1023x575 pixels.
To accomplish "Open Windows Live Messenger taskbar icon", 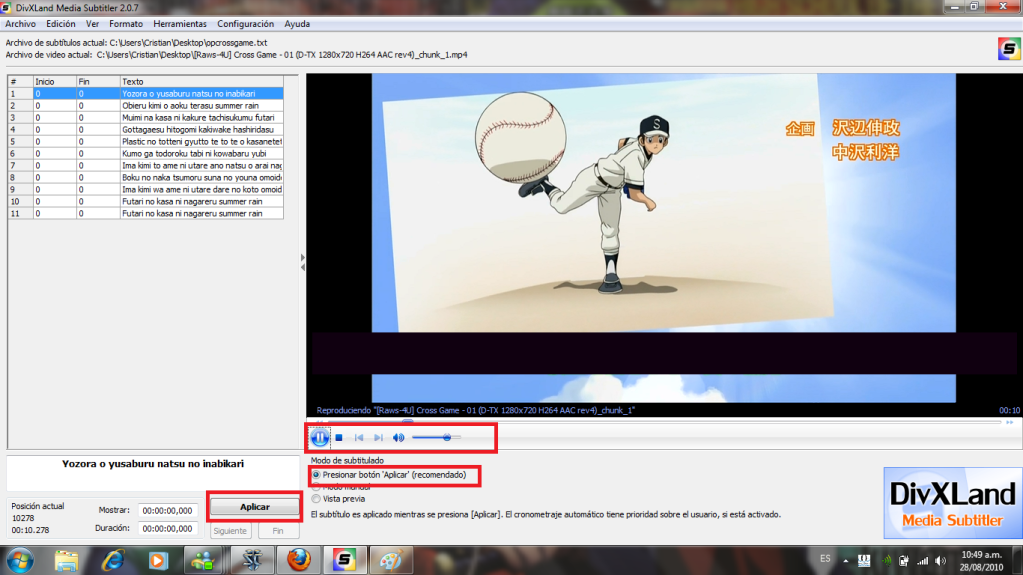I will tap(204, 561).
